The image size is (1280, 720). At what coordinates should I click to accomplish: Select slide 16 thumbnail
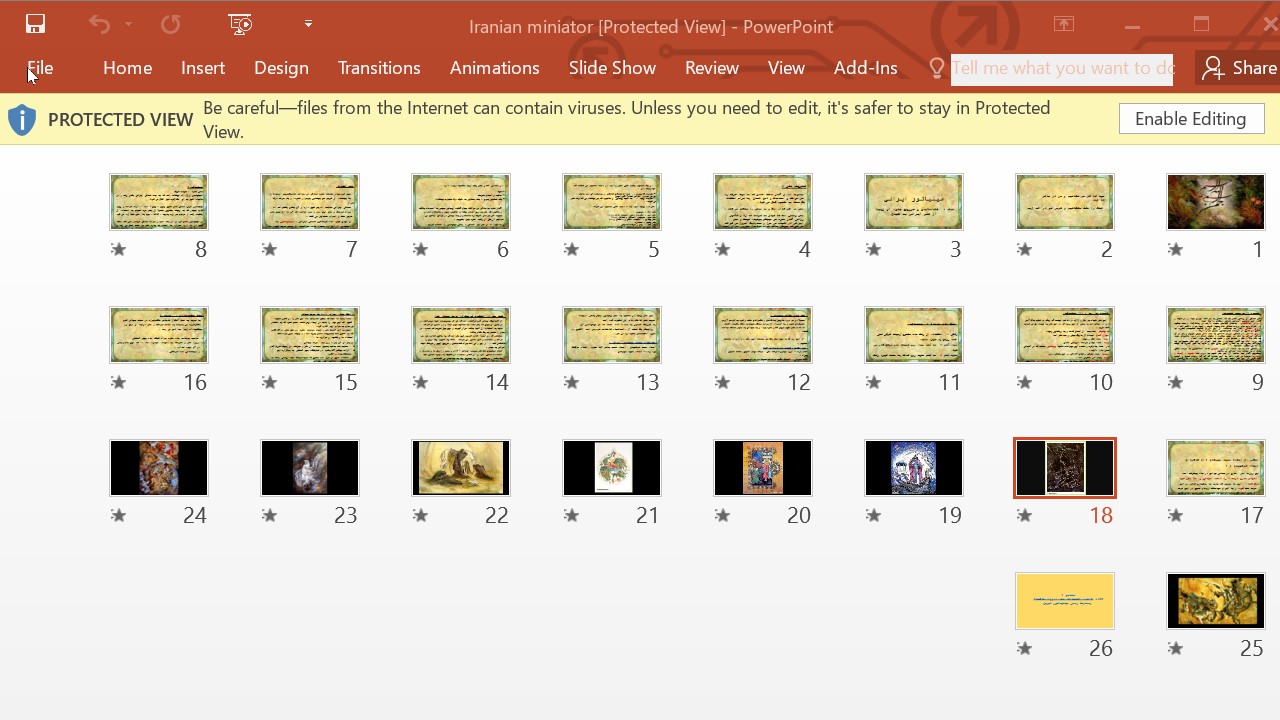coord(158,335)
